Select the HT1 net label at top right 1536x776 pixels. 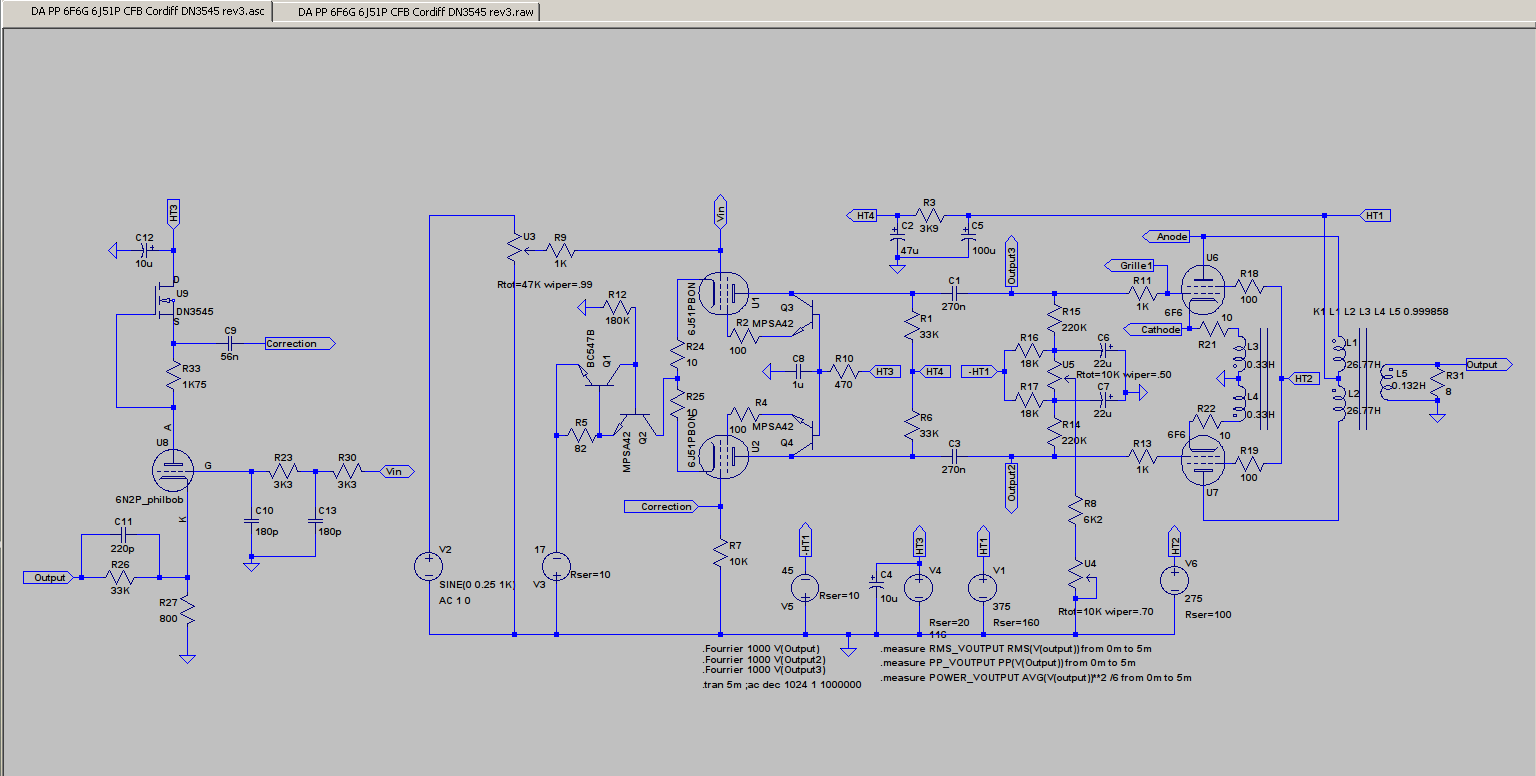tap(1377, 215)
